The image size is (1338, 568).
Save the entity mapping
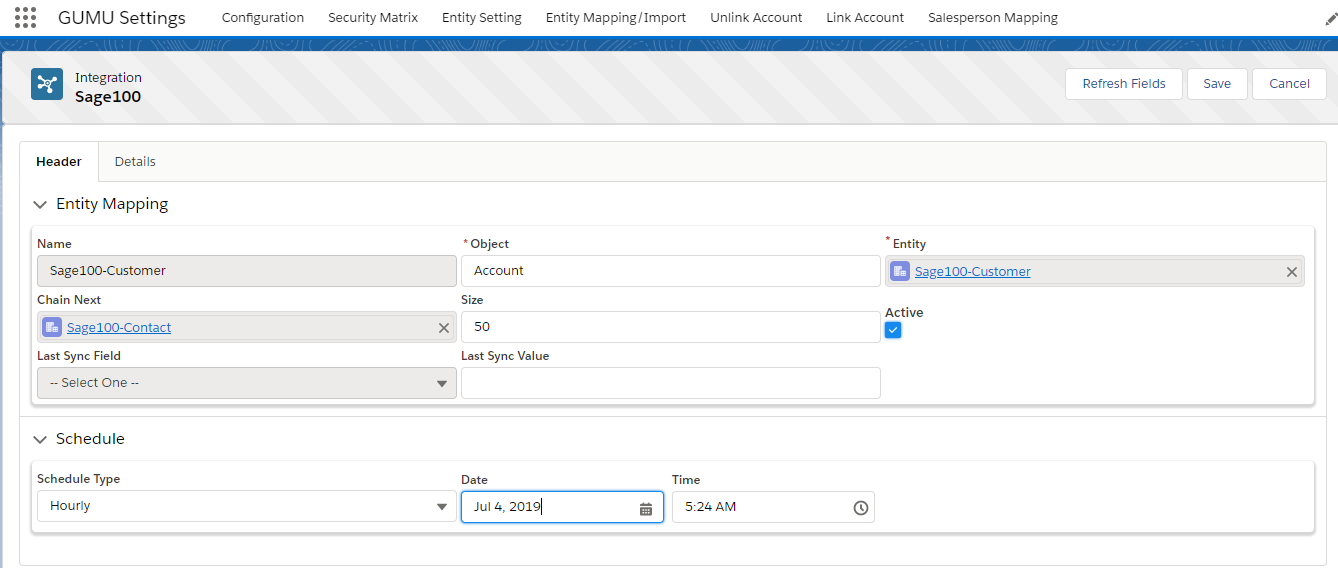1217,84
